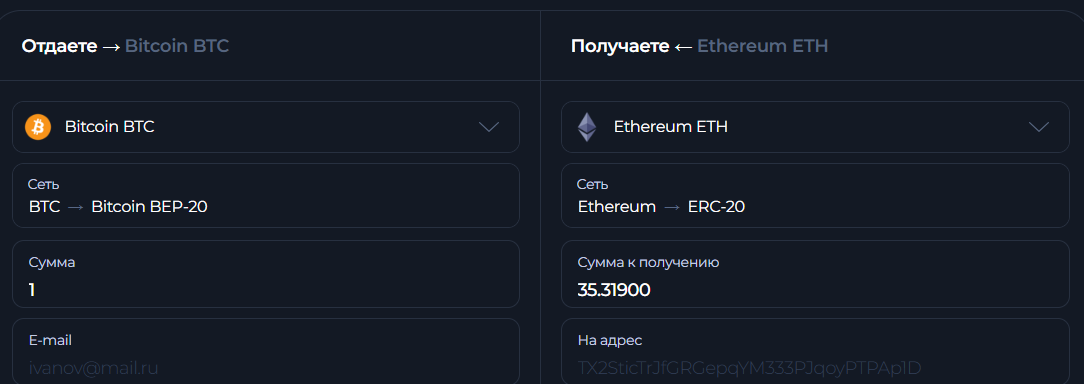Click the arrow between BTC and Bitcoin BEP-20
Viewport: 1084px width, 384px height.
tap(75, 207)
